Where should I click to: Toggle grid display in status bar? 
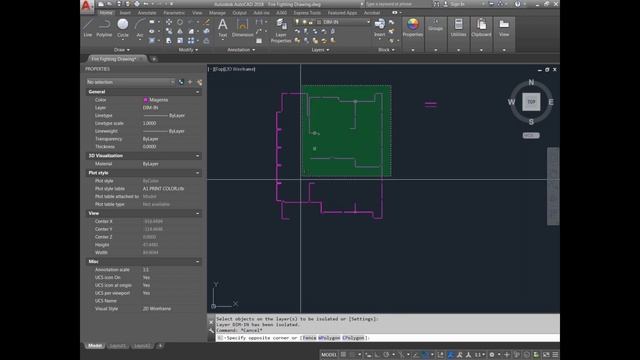click(x=343, y=355)
